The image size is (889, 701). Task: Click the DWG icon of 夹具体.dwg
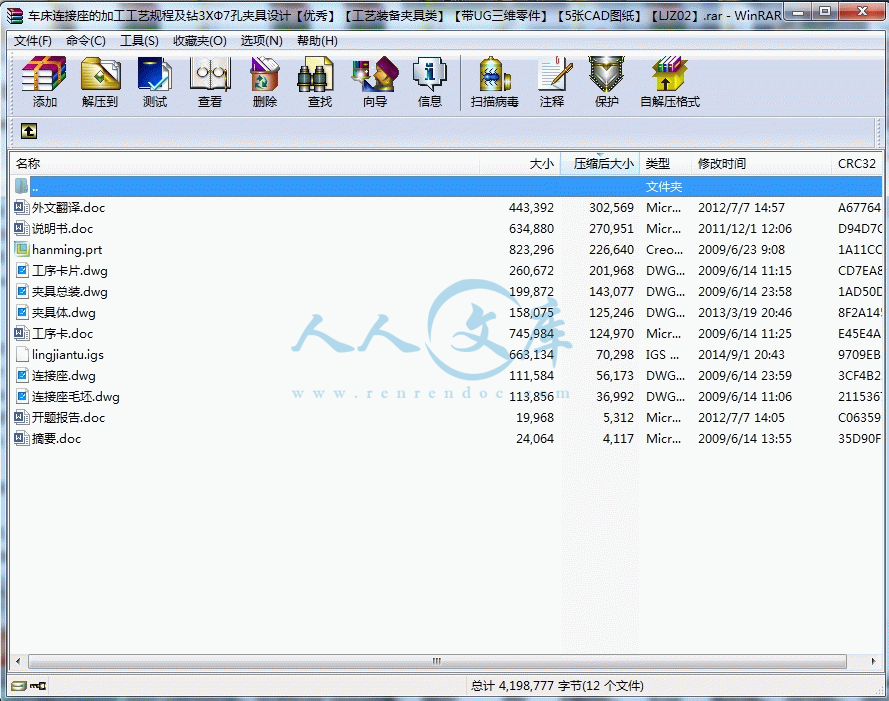pyautogui.click(x=22, y=313)
